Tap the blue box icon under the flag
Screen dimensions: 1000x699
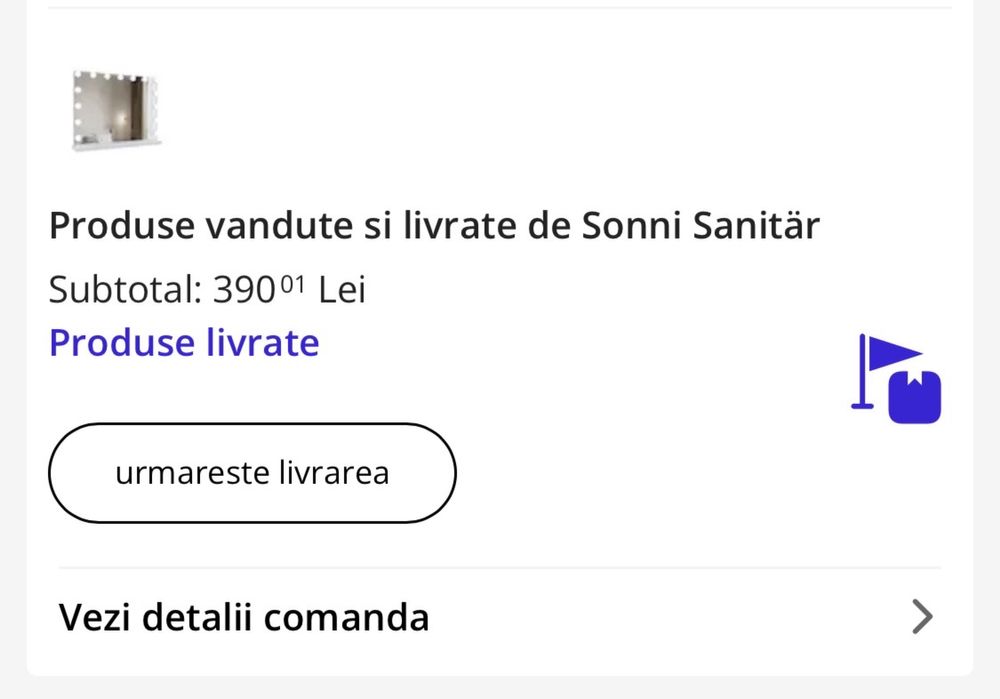click(914, 397)
